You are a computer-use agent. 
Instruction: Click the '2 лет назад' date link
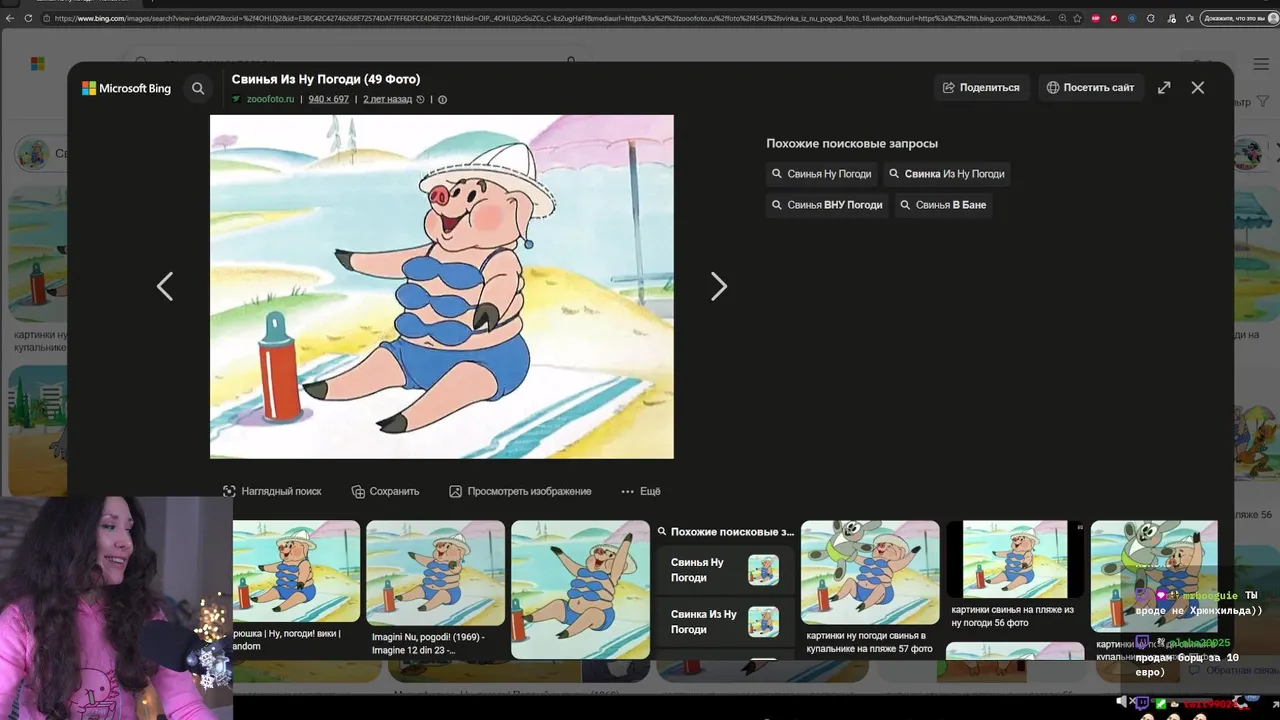[387, 99]
